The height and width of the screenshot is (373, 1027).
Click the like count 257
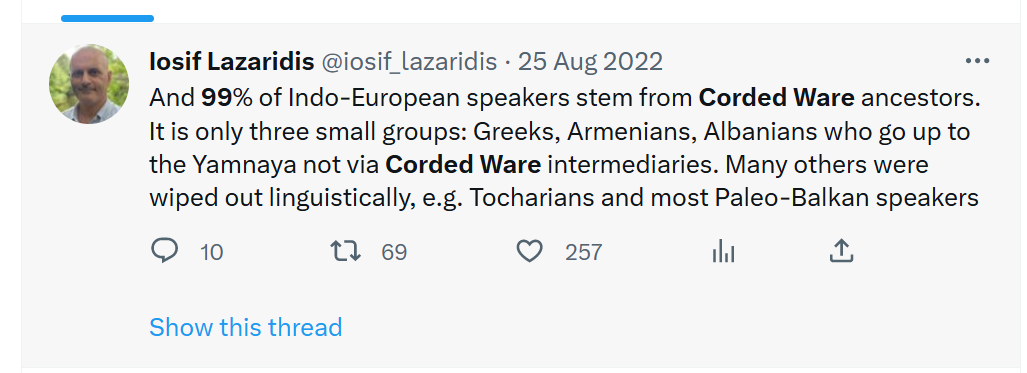(584, 252)
